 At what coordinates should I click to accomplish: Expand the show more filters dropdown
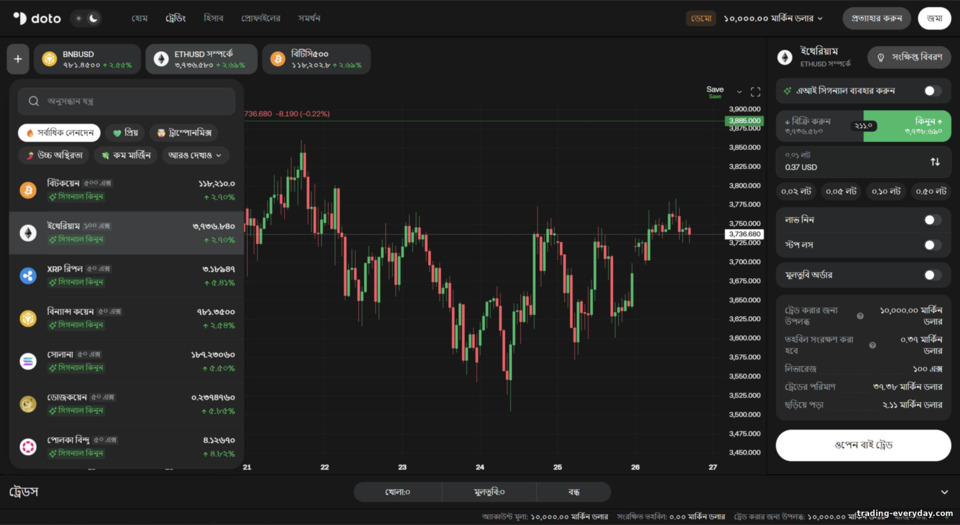click(x=195, y=155)
